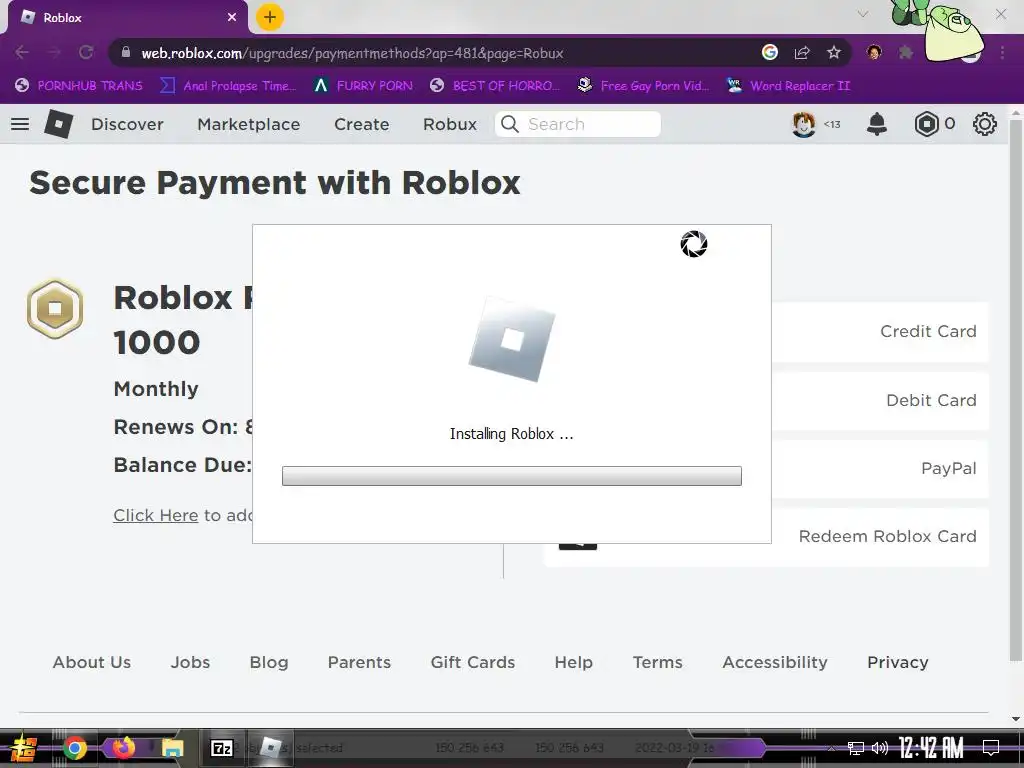Click the browser back arrow
Screen dimensions: 1024x768
(22, 52)
